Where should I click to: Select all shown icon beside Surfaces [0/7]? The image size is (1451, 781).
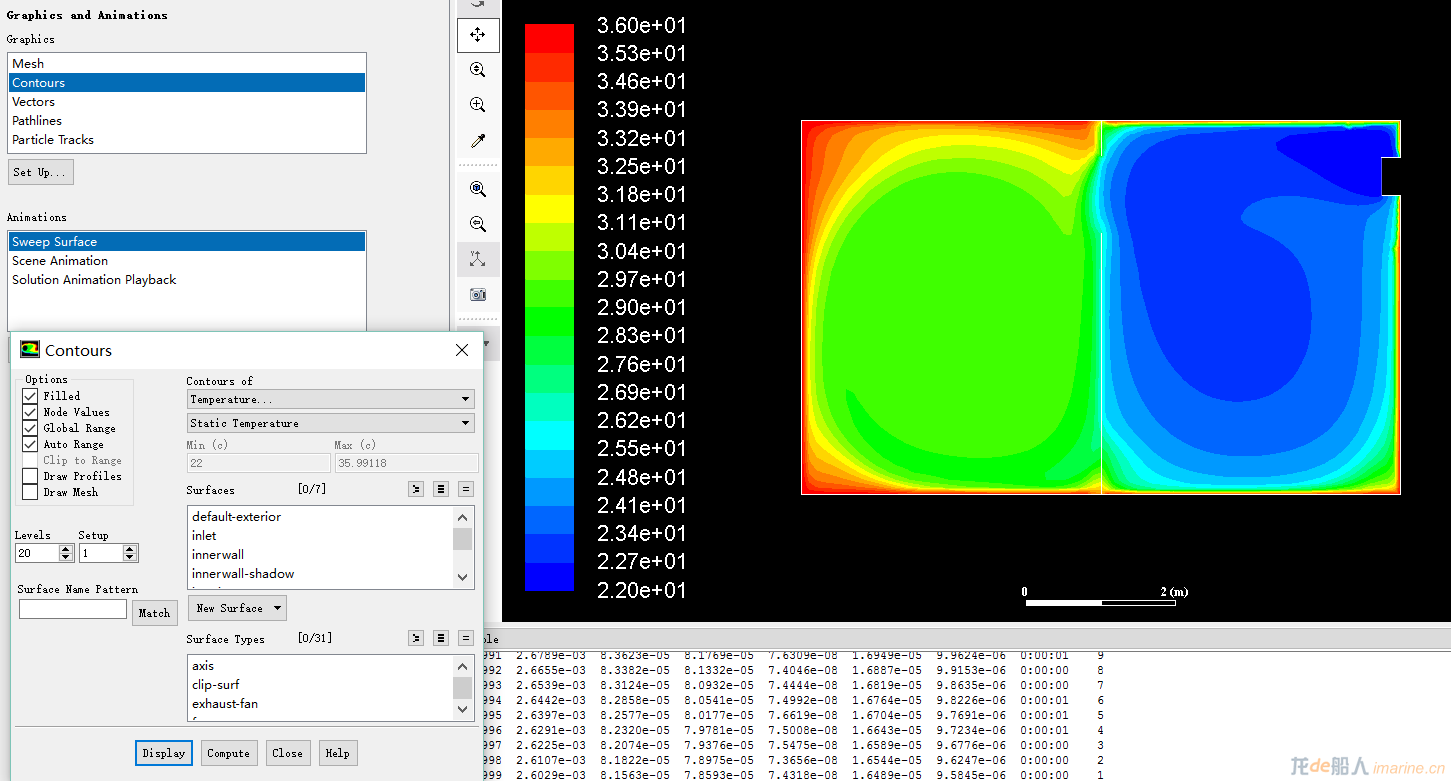coord(441,489)
